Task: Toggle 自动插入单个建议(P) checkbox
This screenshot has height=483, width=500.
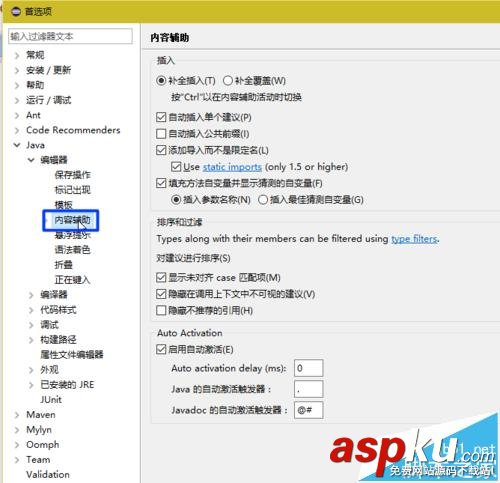Action: [x=161, y=117]
